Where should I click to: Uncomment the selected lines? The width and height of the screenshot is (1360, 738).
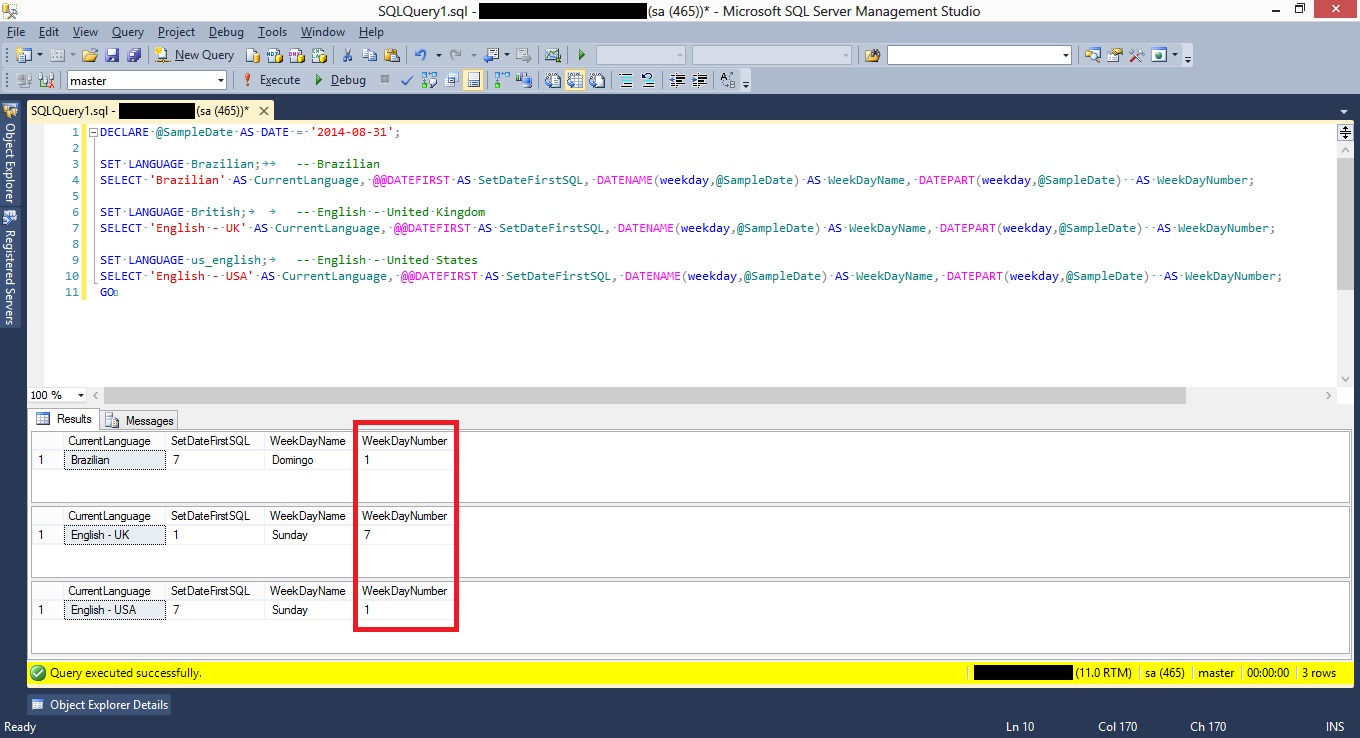[x=647, y=80]
